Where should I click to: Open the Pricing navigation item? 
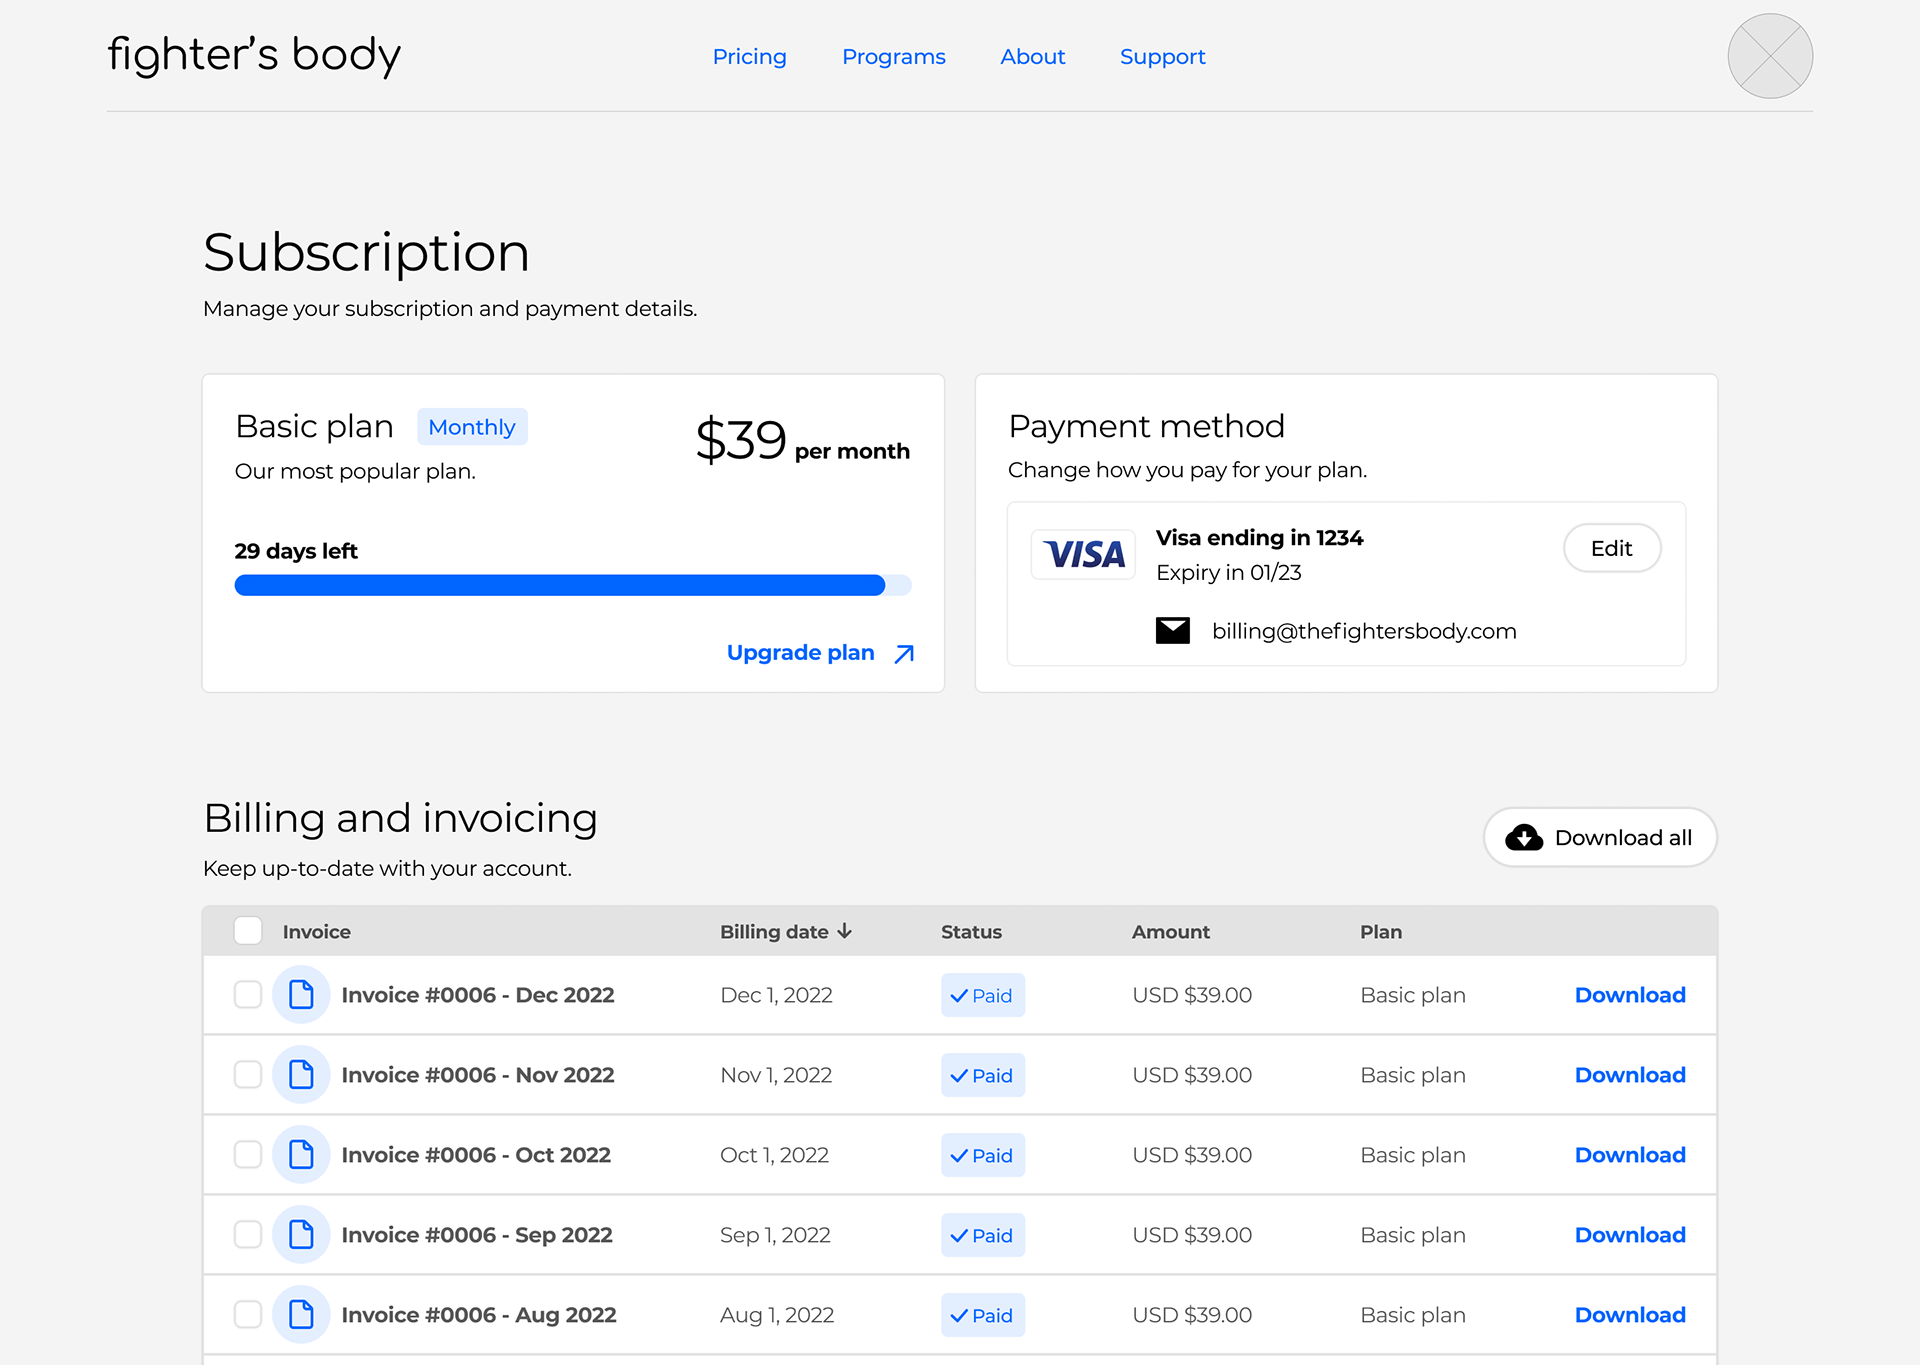749,56
